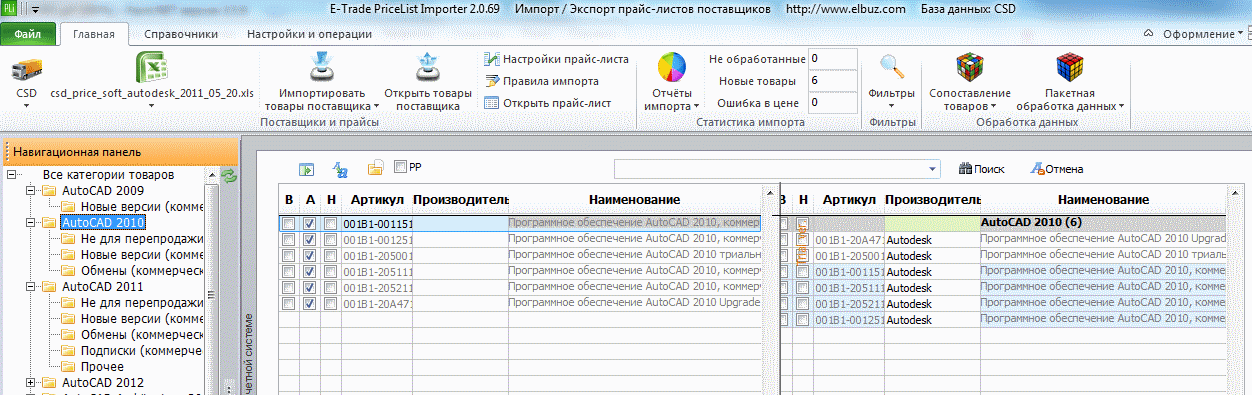
Task: Click the green refresh icon beside category tree
Action: [229, 176]
